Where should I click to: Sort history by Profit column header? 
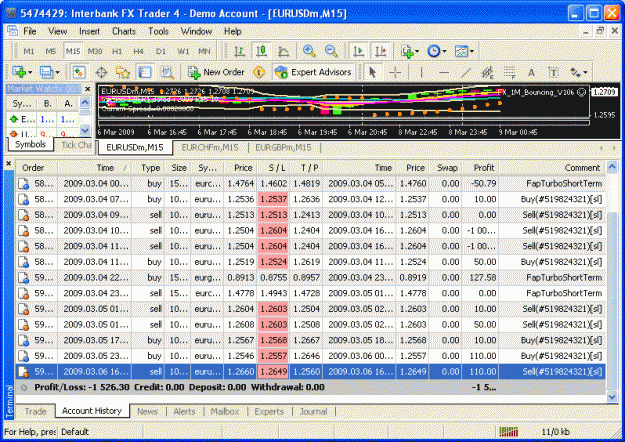pos(480,168)
